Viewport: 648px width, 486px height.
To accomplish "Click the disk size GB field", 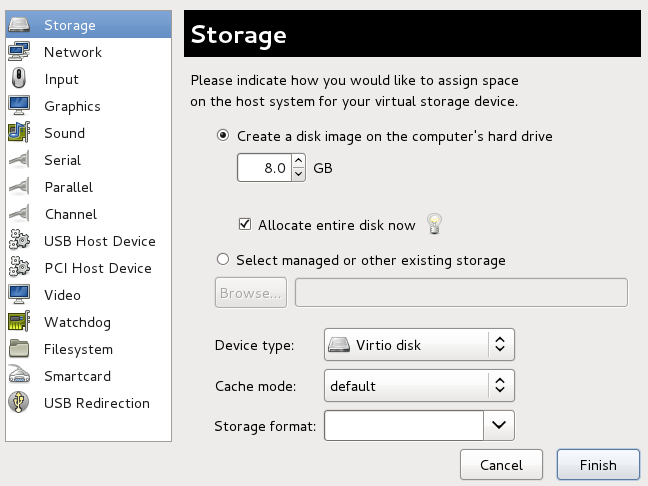I will [263, 168].
